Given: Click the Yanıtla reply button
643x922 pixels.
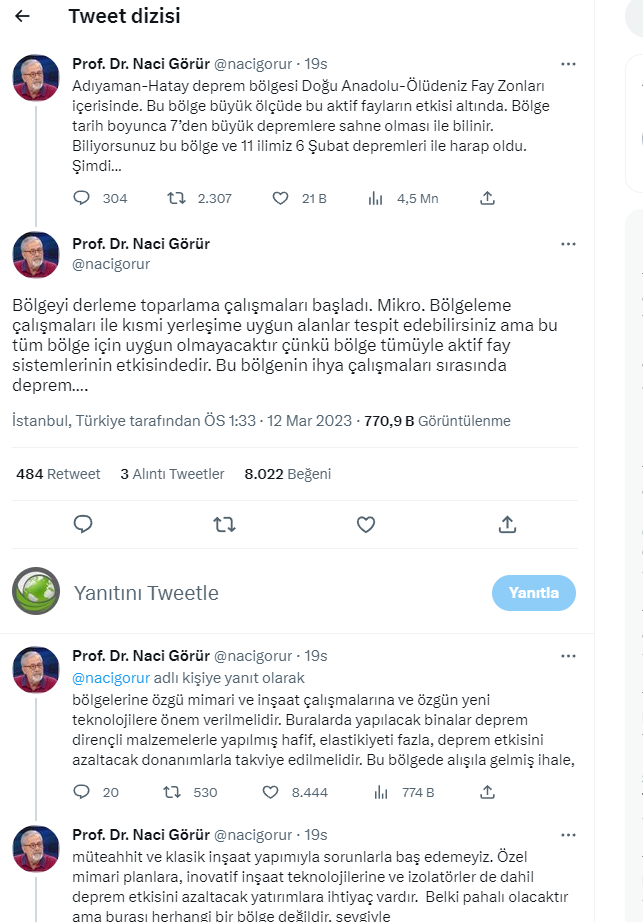Looking at the screenshot, I should (533, 593).
